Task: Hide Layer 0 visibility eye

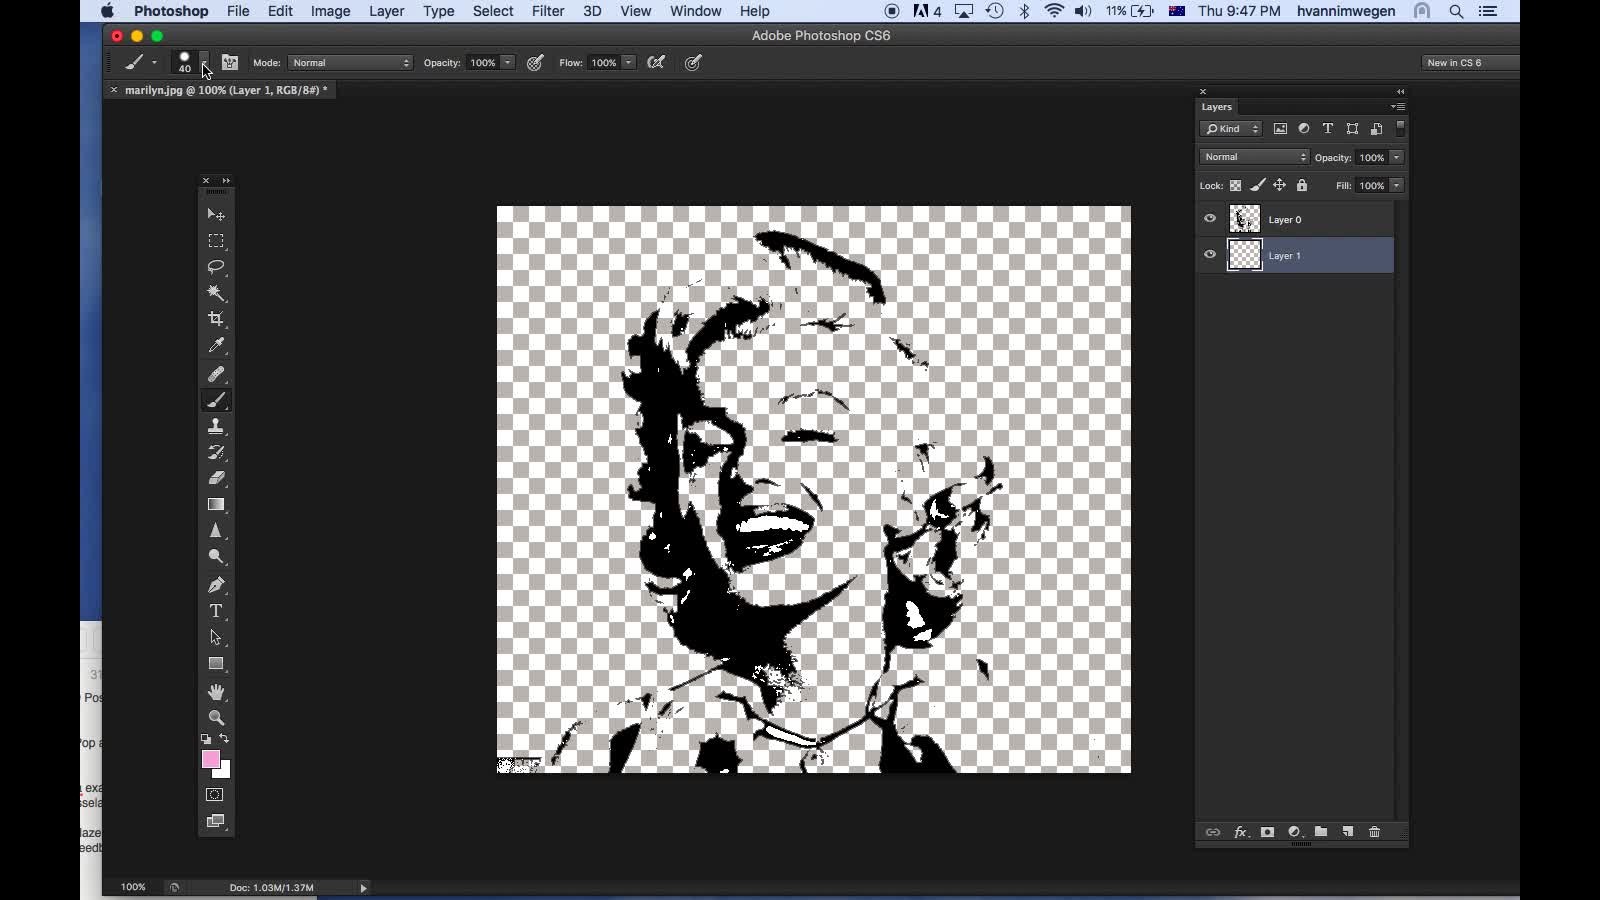Action: click(x=1210, y=219)
